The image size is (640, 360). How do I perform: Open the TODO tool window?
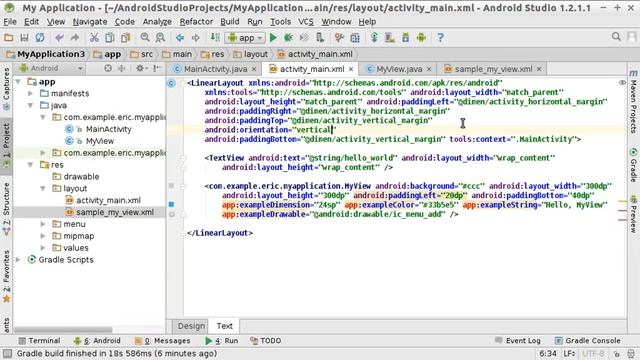pos(266,340)
